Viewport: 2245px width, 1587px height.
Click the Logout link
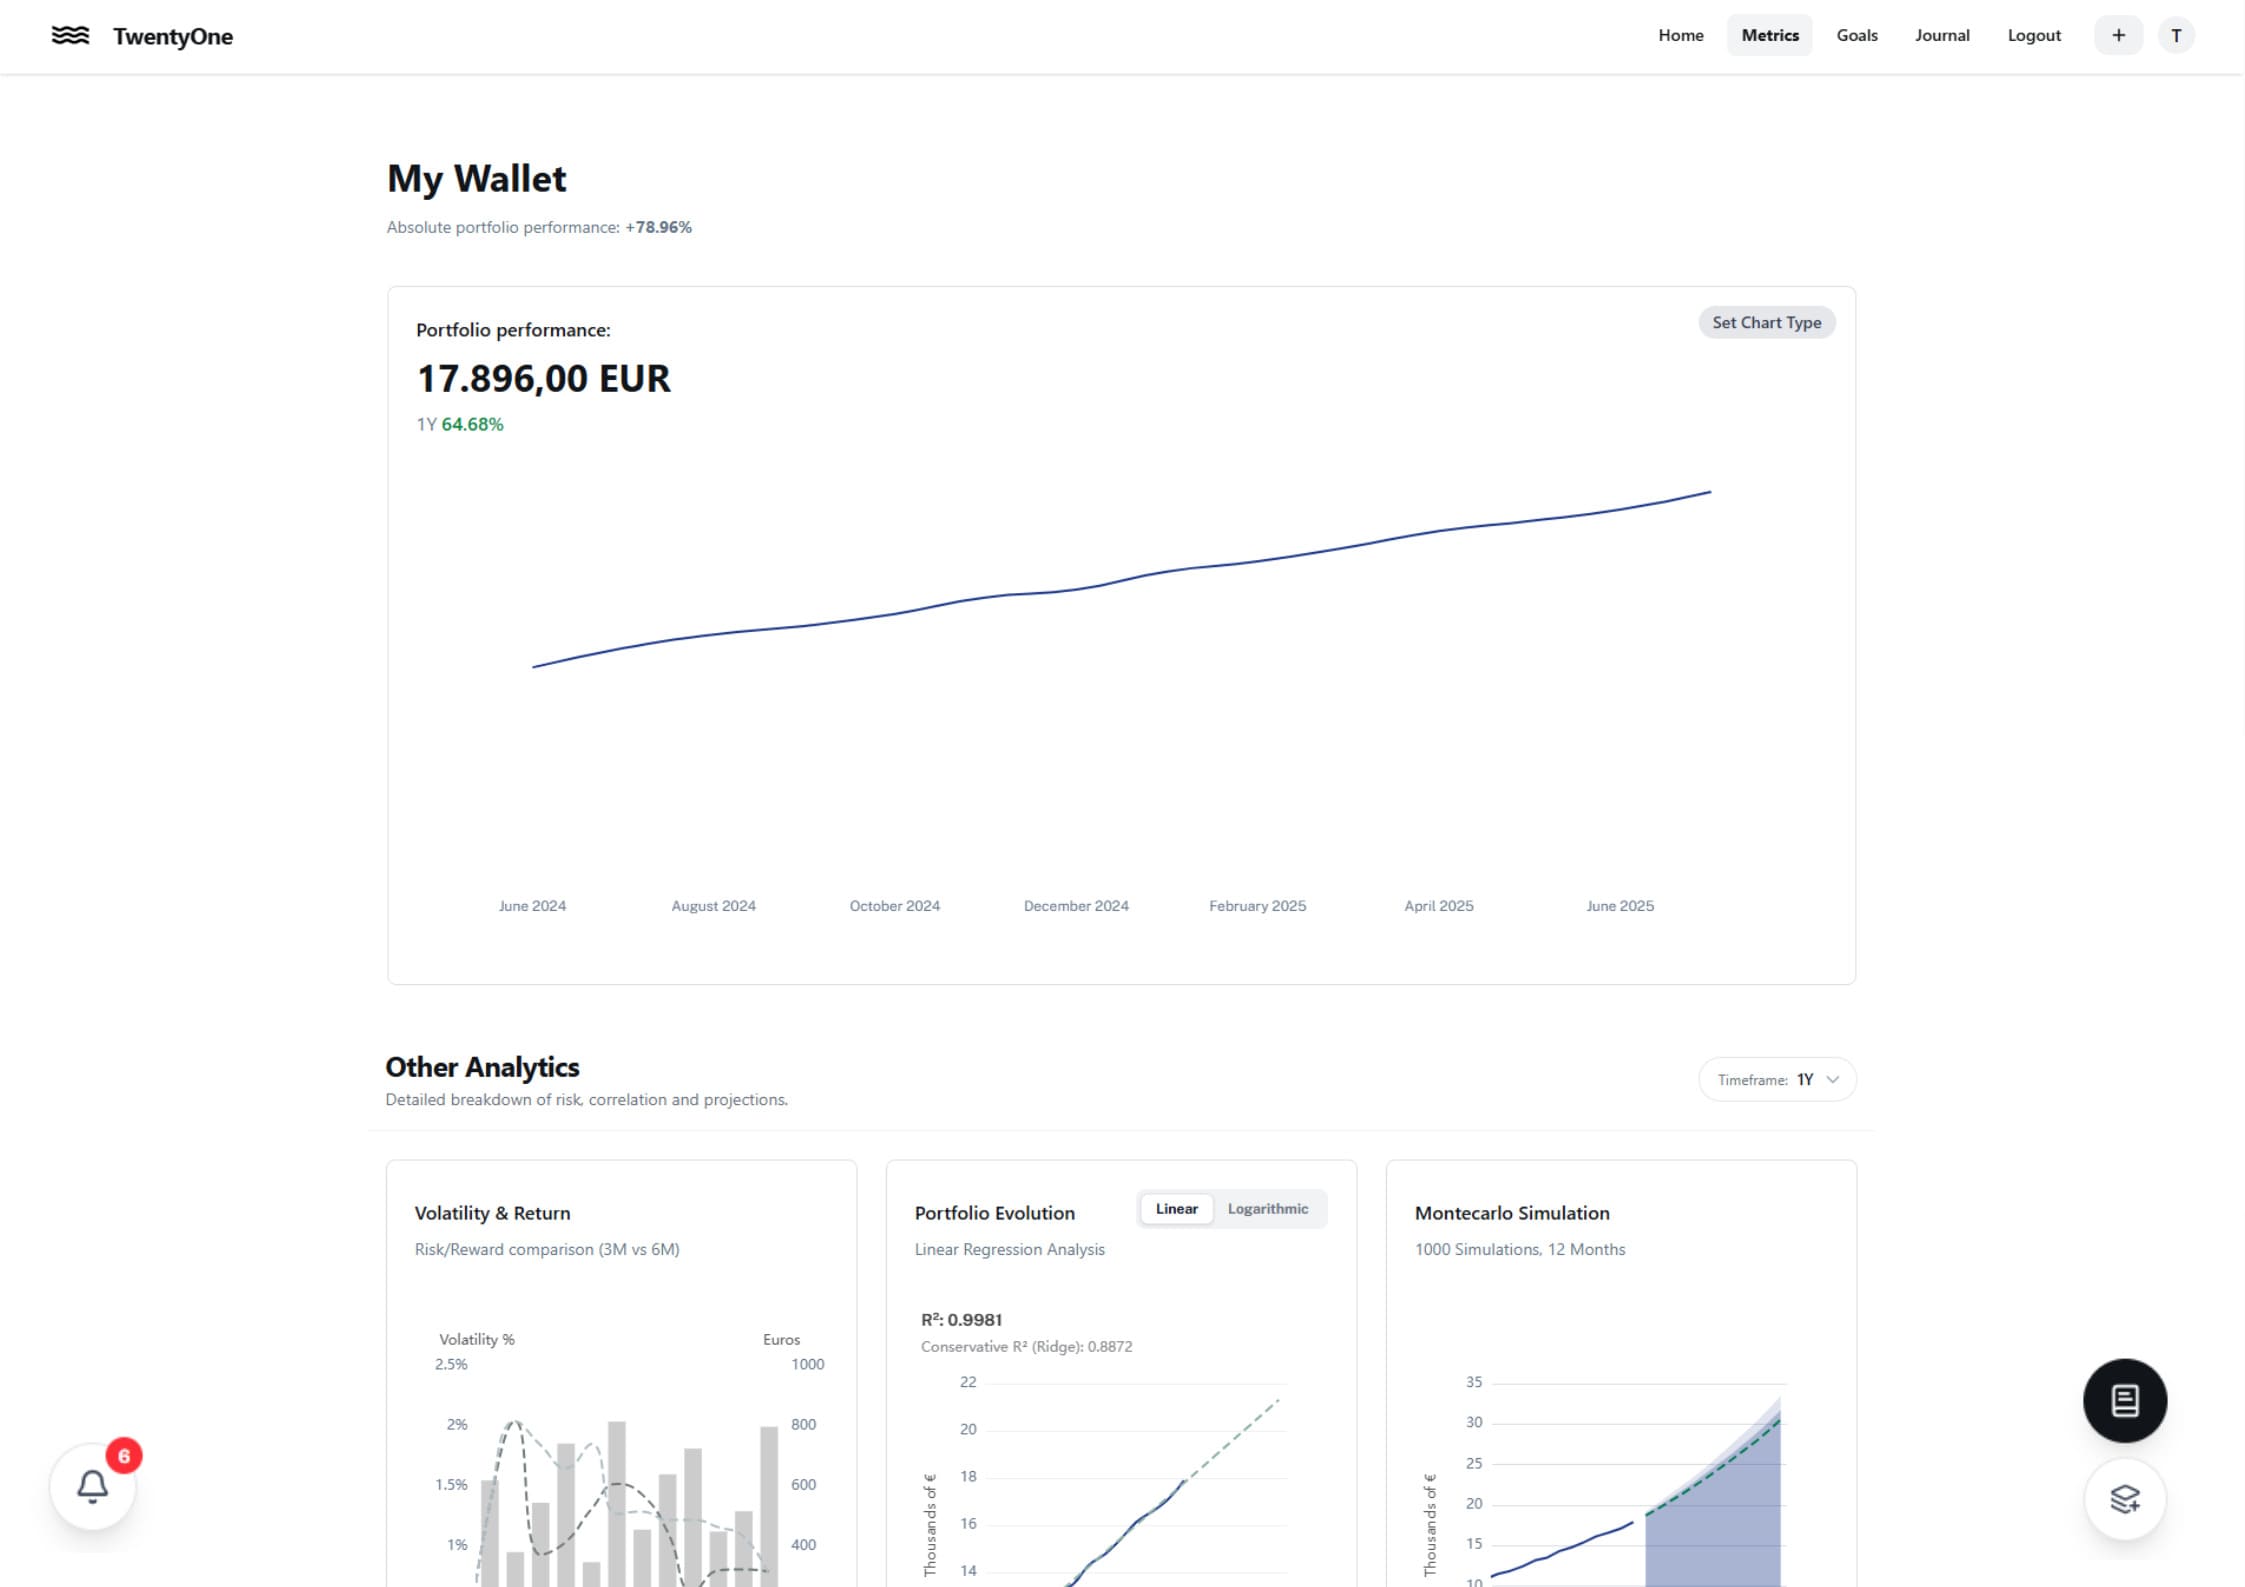[x=2033, y=36]
